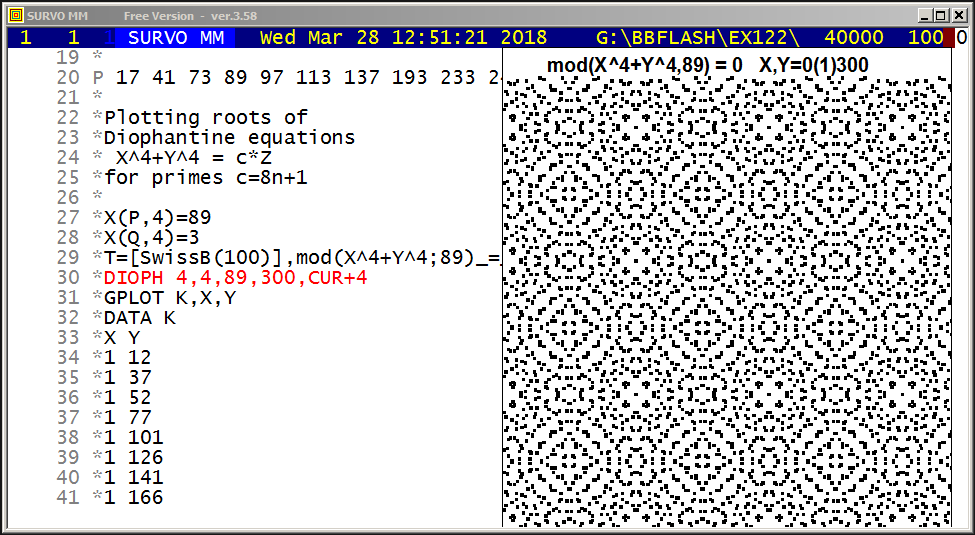
Task: Maximize the SURVO MM window
Action: click(941, 16)
